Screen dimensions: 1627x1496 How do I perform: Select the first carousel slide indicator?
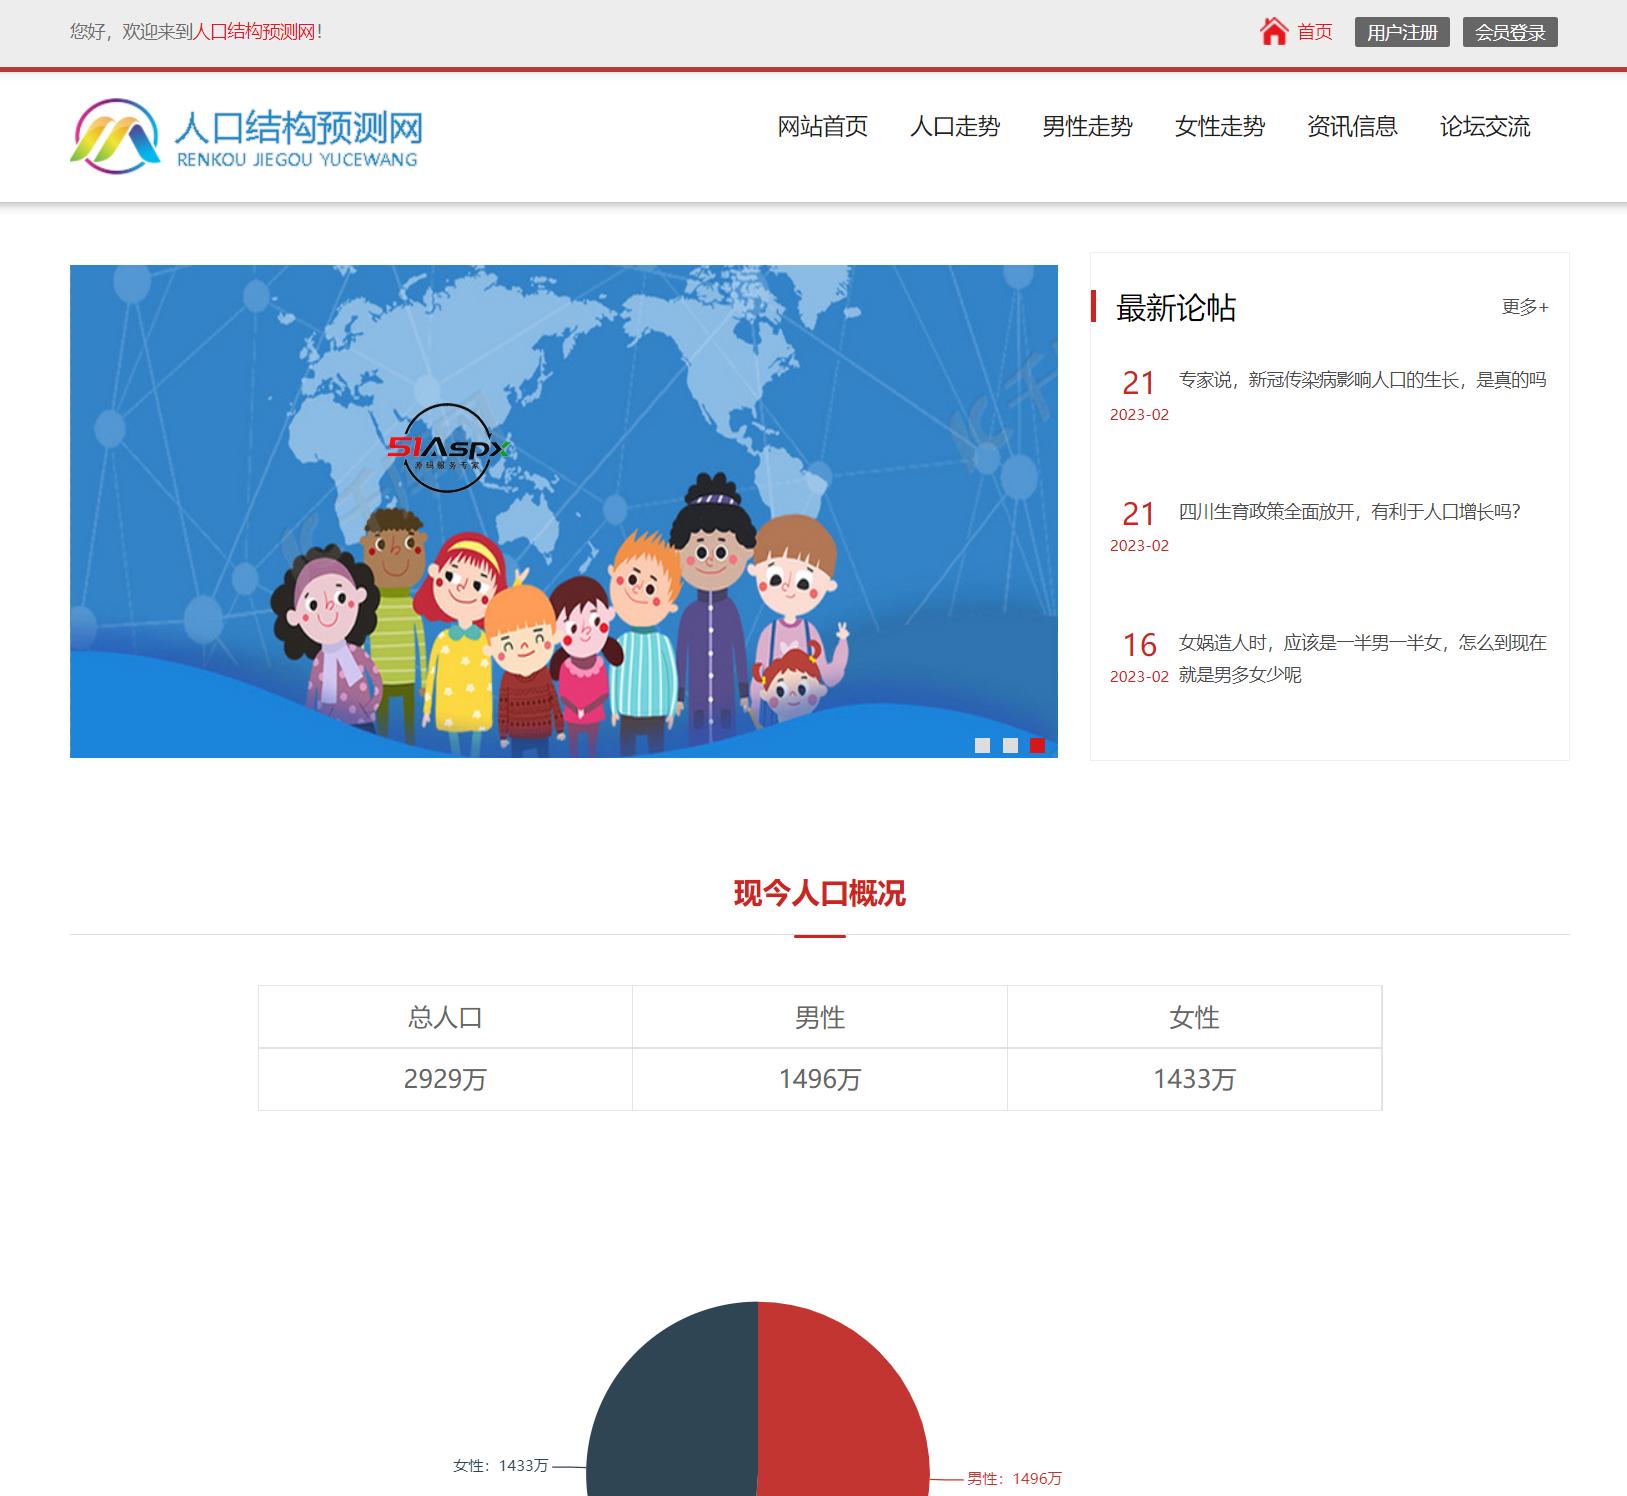click(982, 745)
